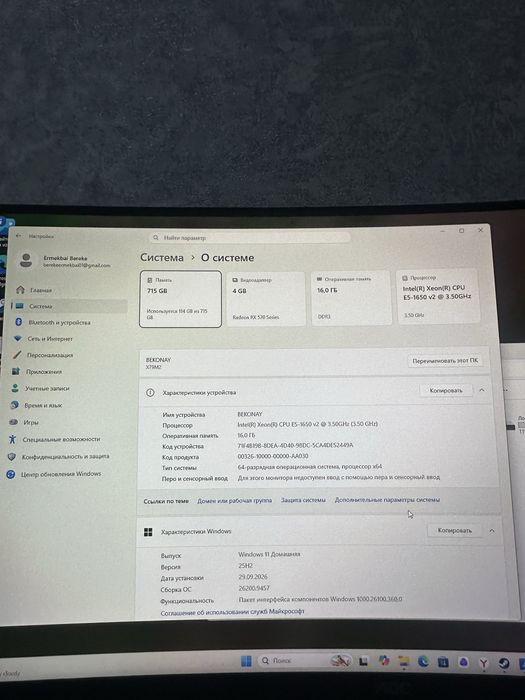
Task: Open Дополнительные параметры системы link
Action: (x=387, y=500)
